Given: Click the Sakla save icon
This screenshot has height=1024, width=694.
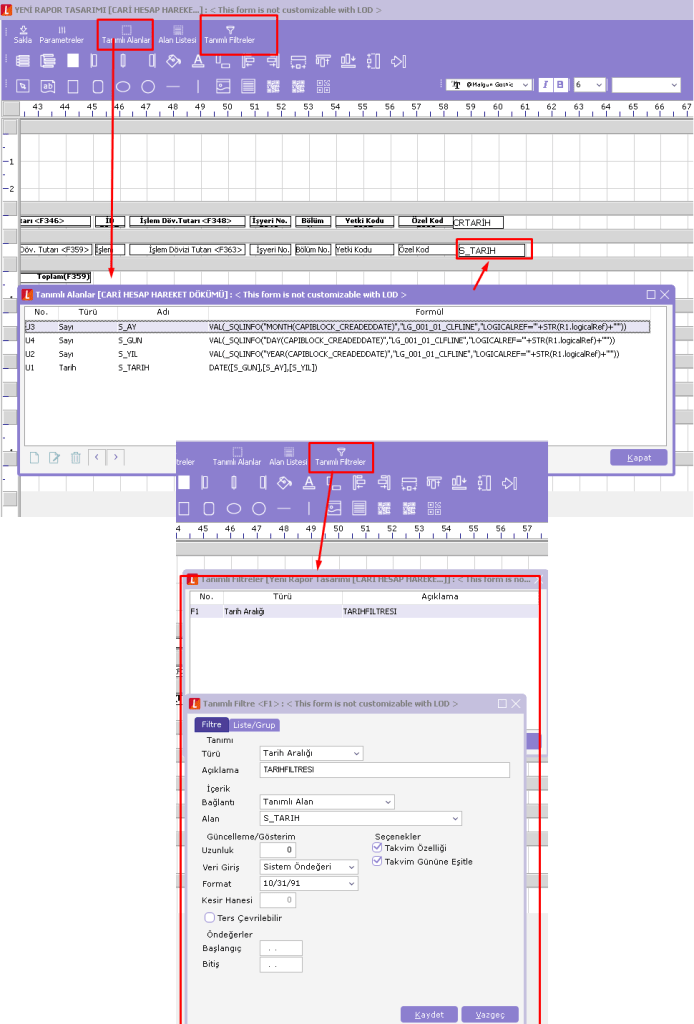Looking at the screenshot, I should [x=23, y=30].
